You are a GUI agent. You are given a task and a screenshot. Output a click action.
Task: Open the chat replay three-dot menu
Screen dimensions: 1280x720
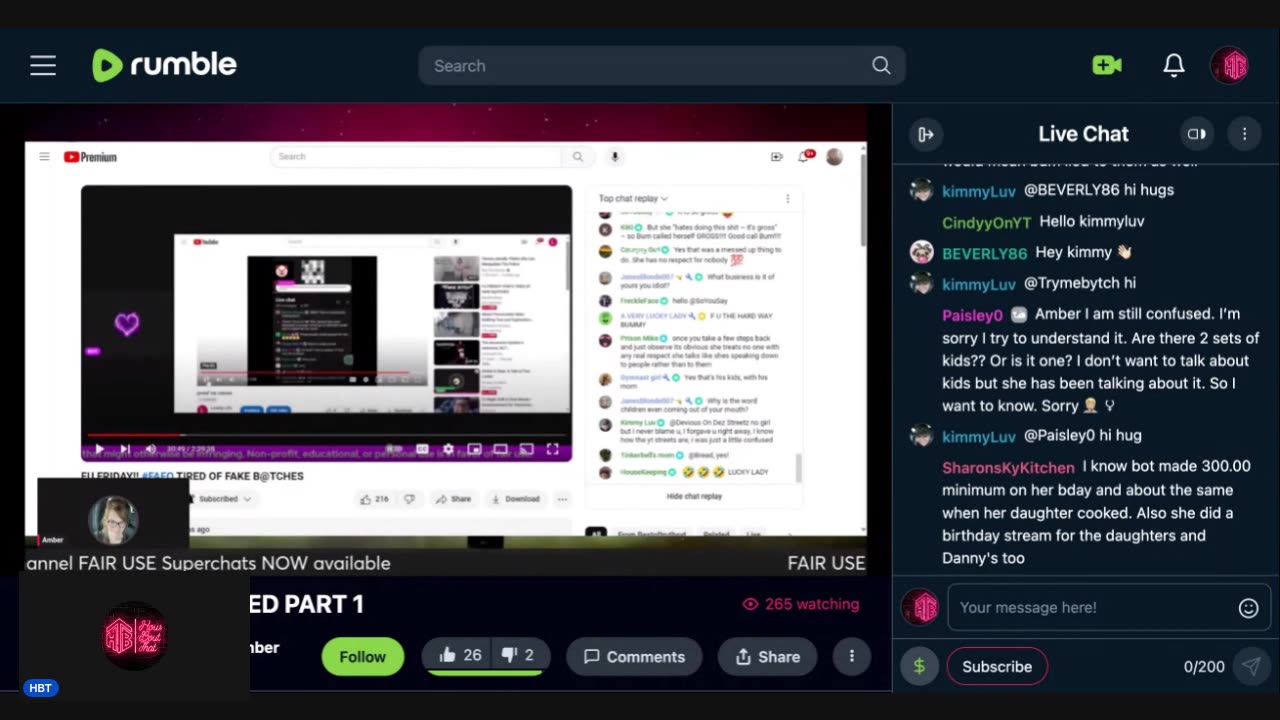788,198
